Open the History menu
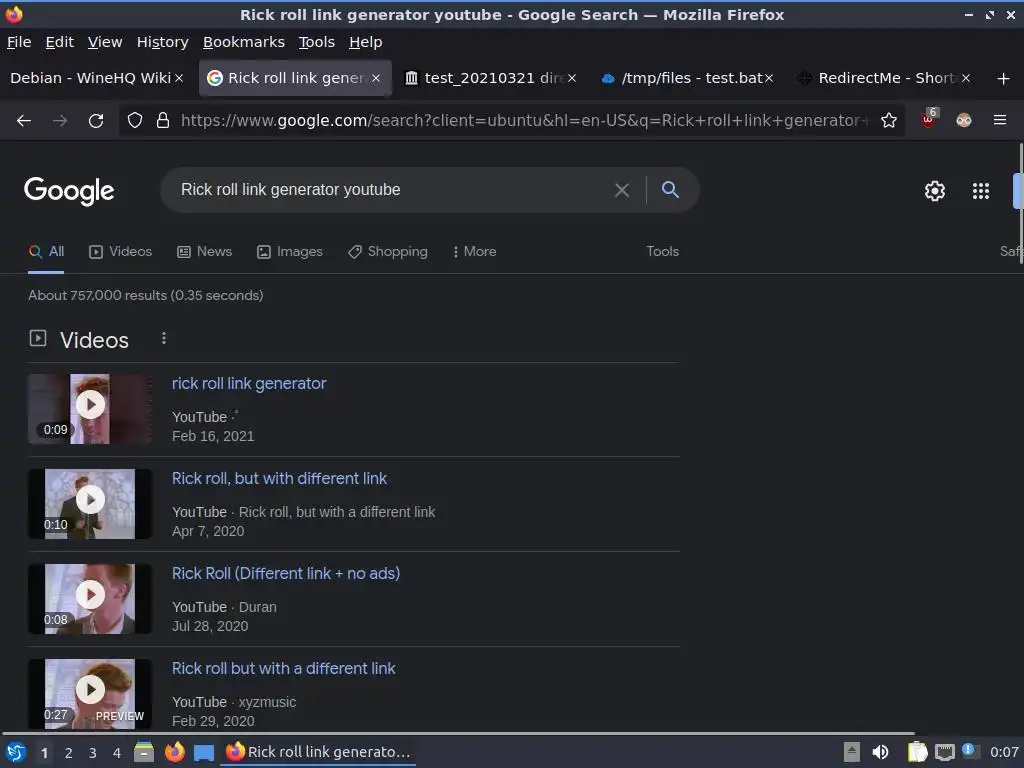The image size is (1024, 768). (163, 42)
